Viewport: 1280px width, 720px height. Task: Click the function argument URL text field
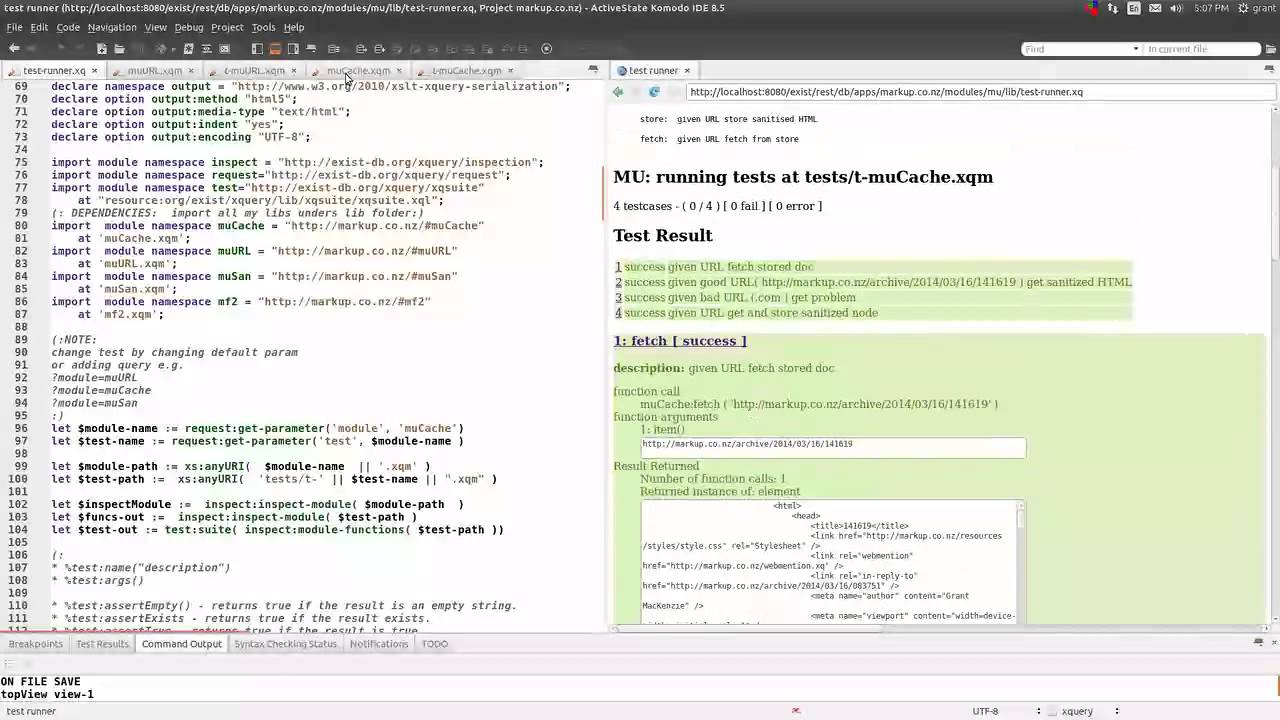click(833, 447)
